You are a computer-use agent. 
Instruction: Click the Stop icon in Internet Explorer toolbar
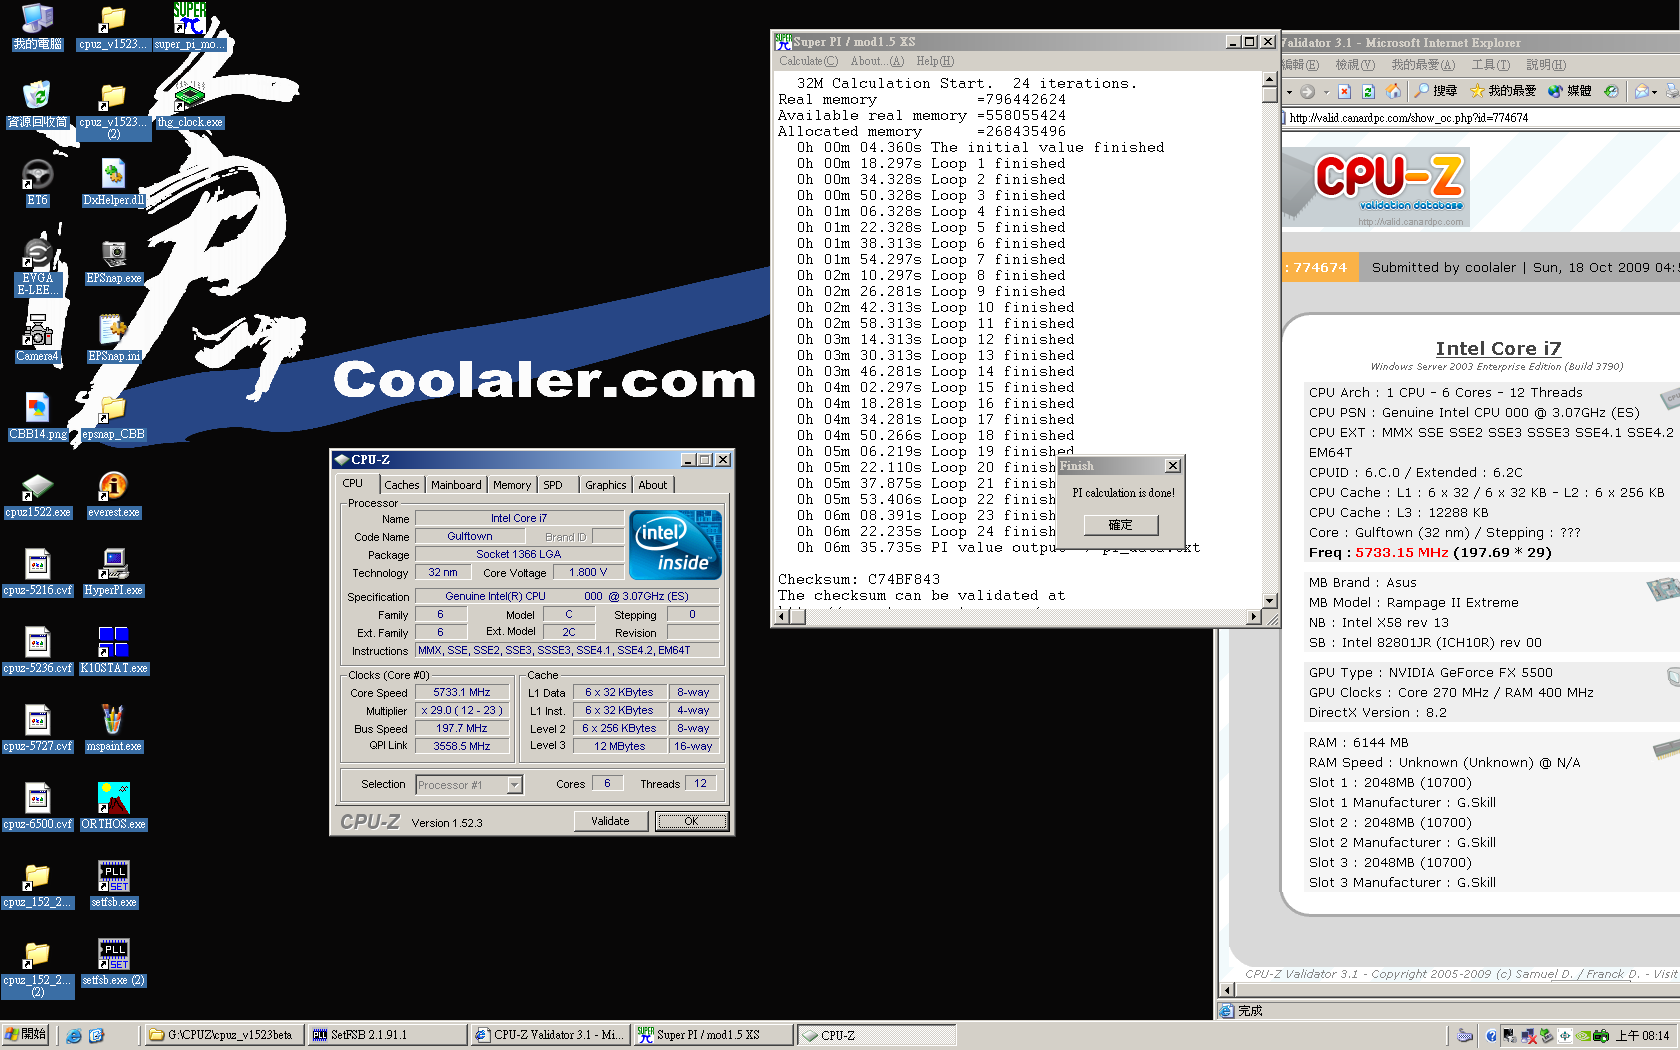pos(1344,91)
